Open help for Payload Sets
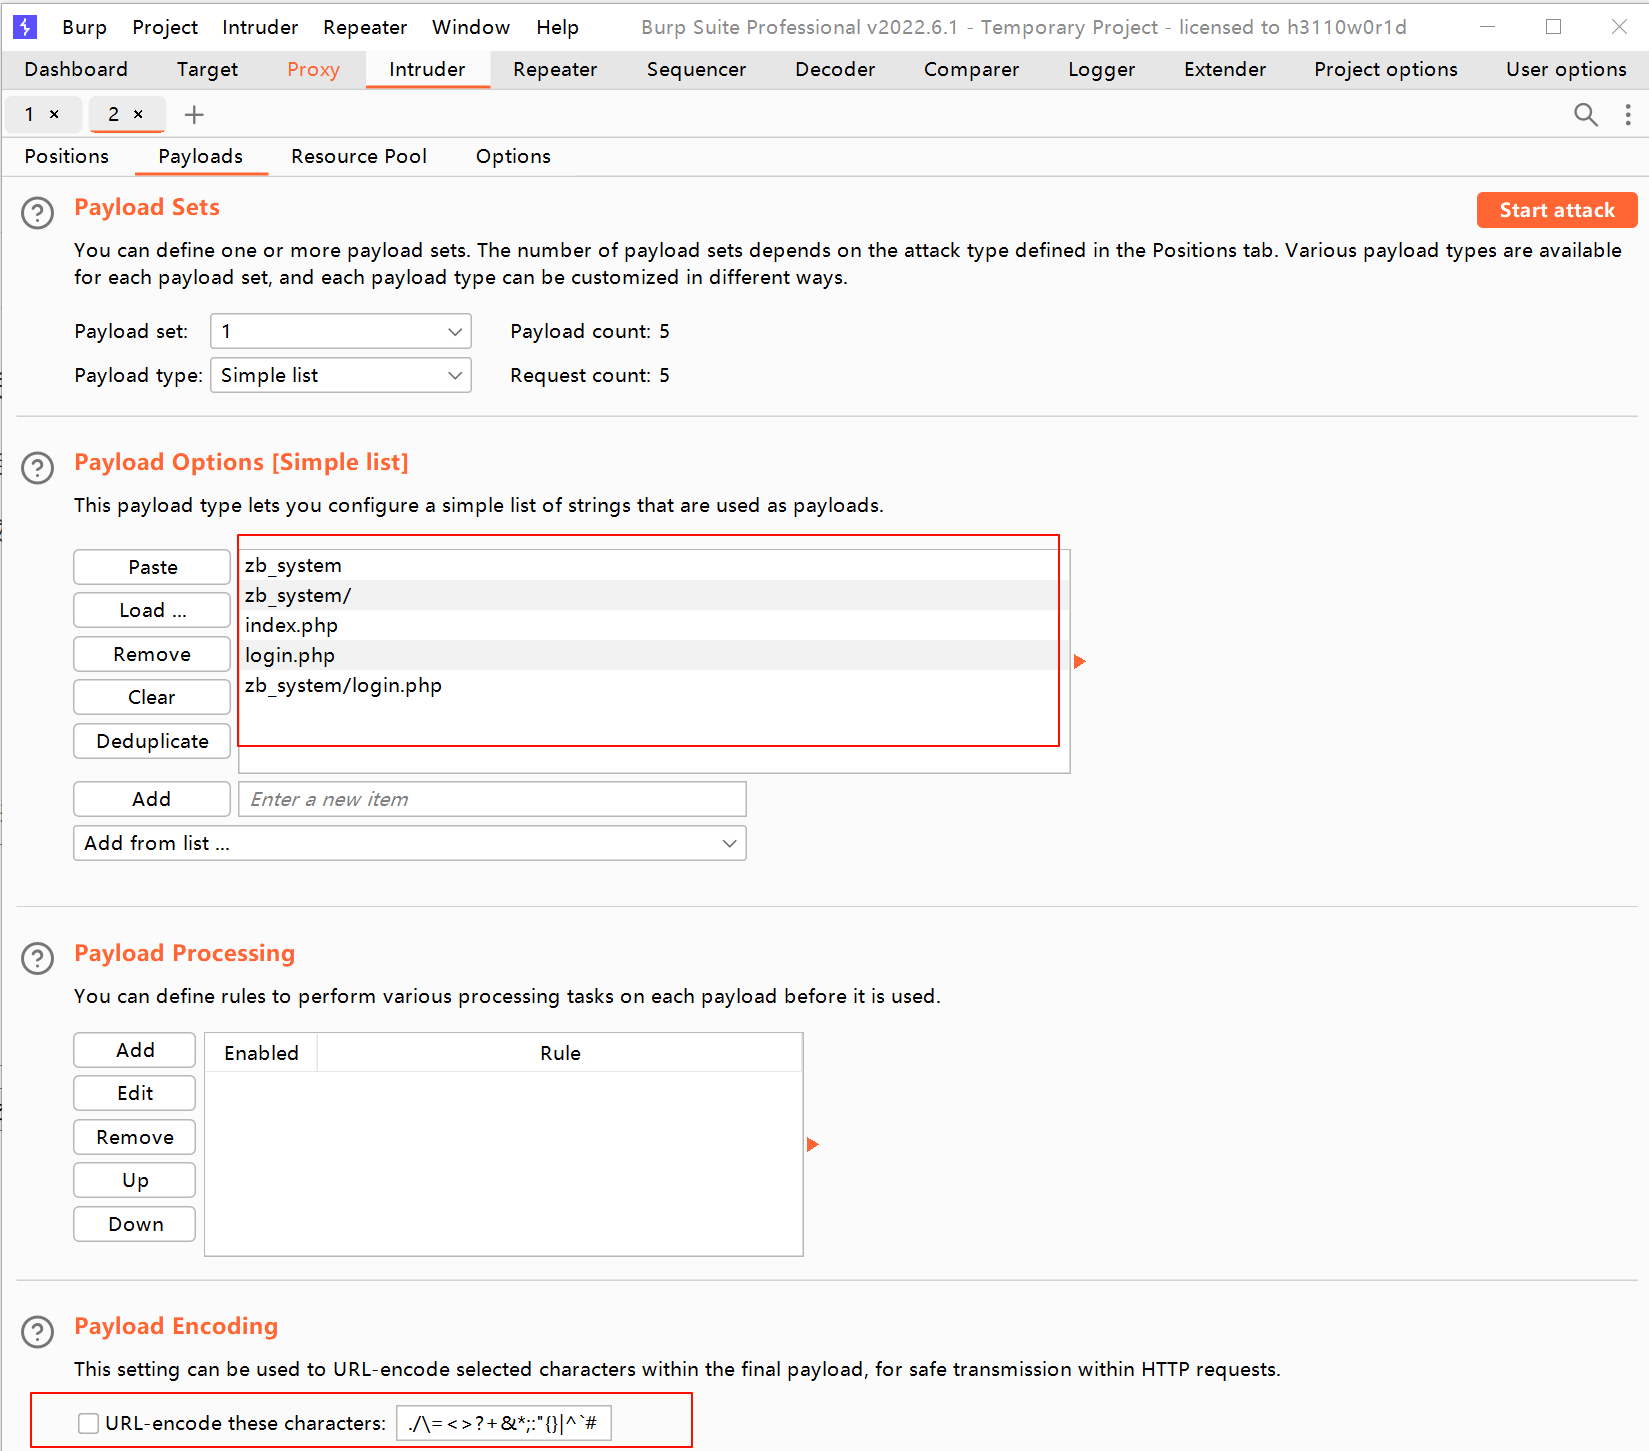The image size is (1649, 1451). (x=38, y=213)
